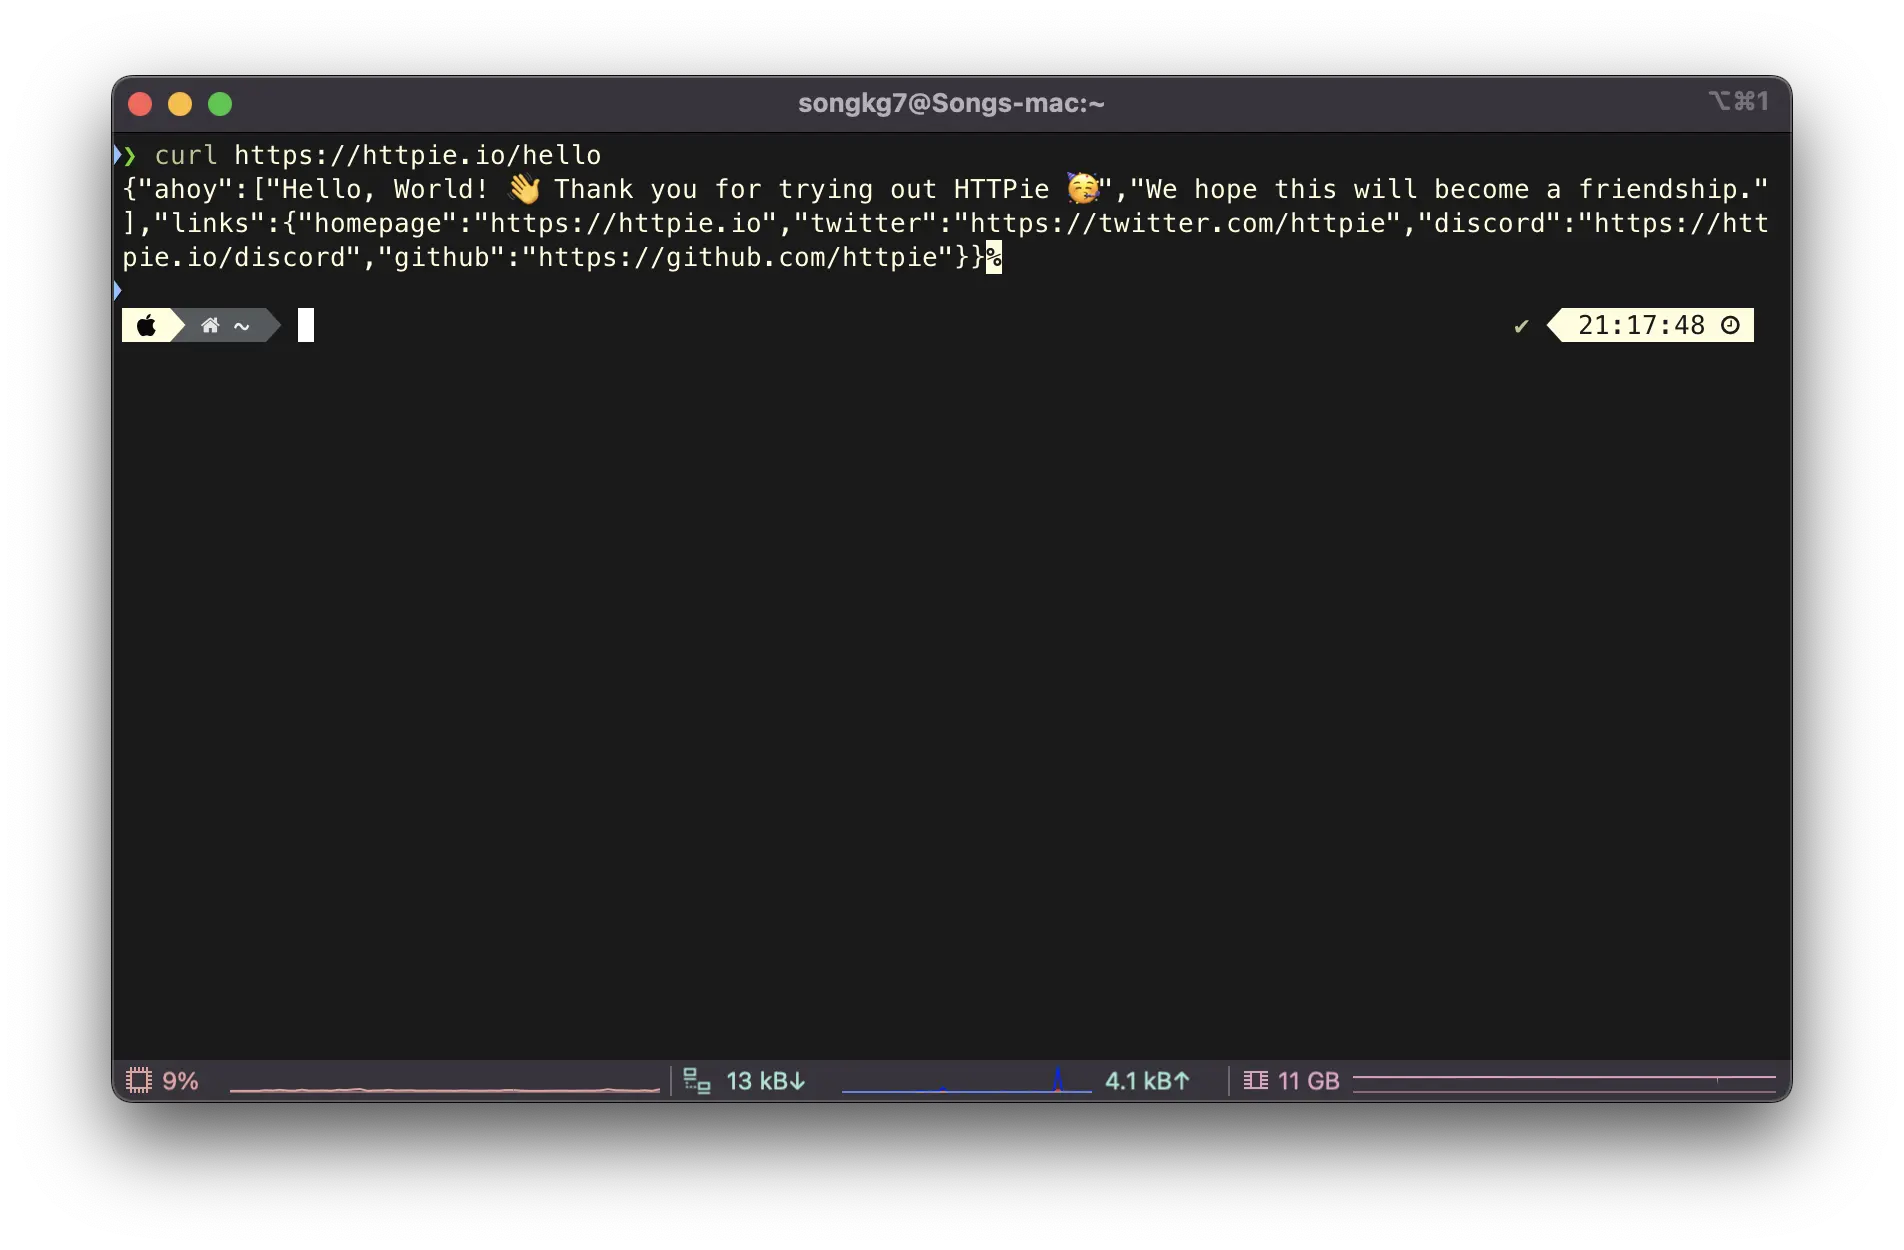The width and height of the screenshot is (1904, 1250).
Task: Click the https://httpie.io/hello URL in command
Action: [417, 155]
